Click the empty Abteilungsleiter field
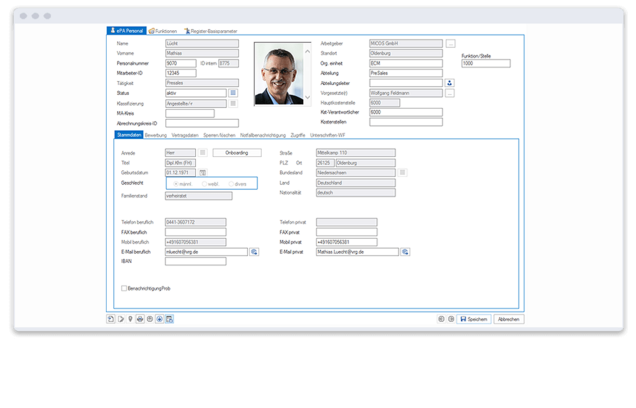 pos(406,83)
